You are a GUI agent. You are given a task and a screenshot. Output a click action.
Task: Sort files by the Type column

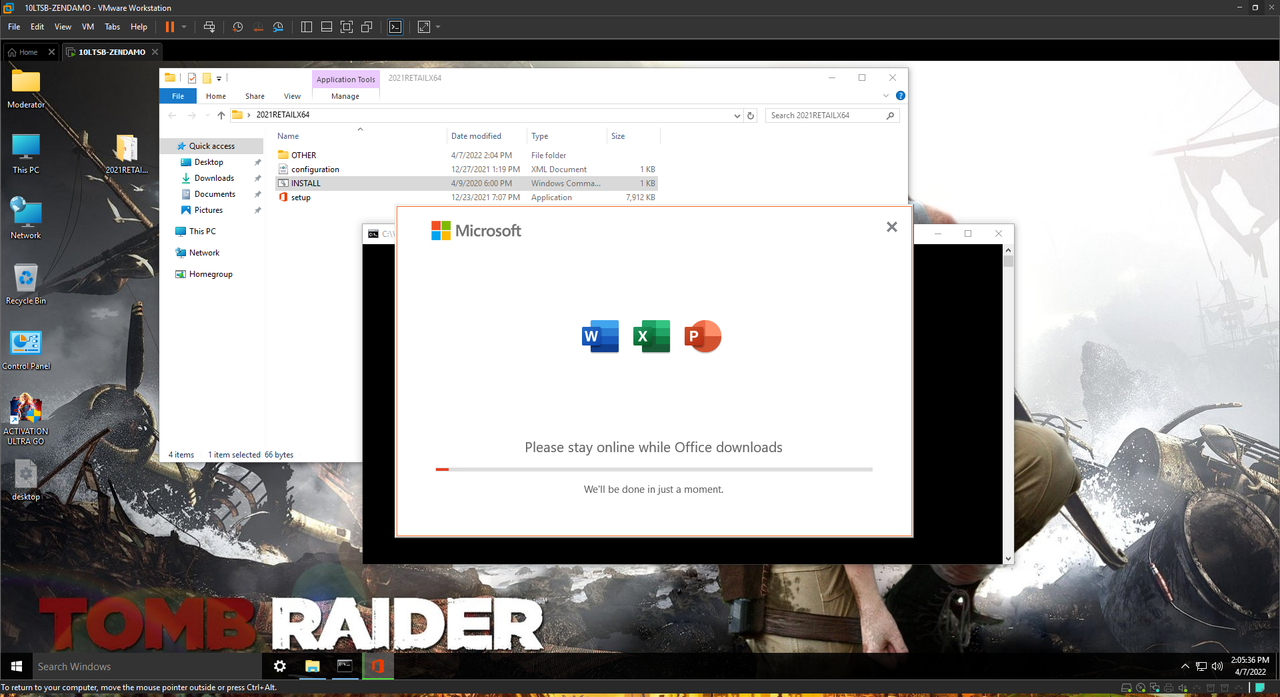[x=540, y=136]
